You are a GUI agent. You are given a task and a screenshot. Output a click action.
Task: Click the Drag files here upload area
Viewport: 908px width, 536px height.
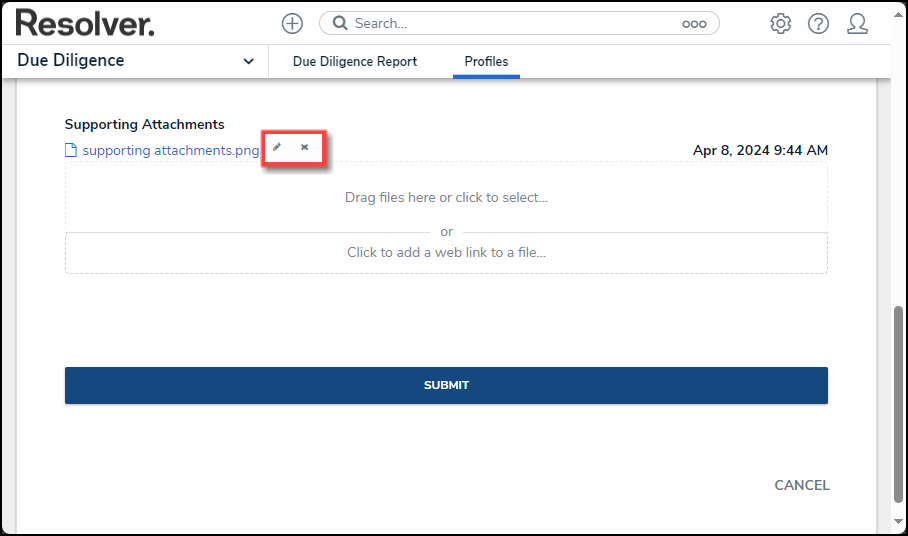pyautogui.click(x=446, y=197)
